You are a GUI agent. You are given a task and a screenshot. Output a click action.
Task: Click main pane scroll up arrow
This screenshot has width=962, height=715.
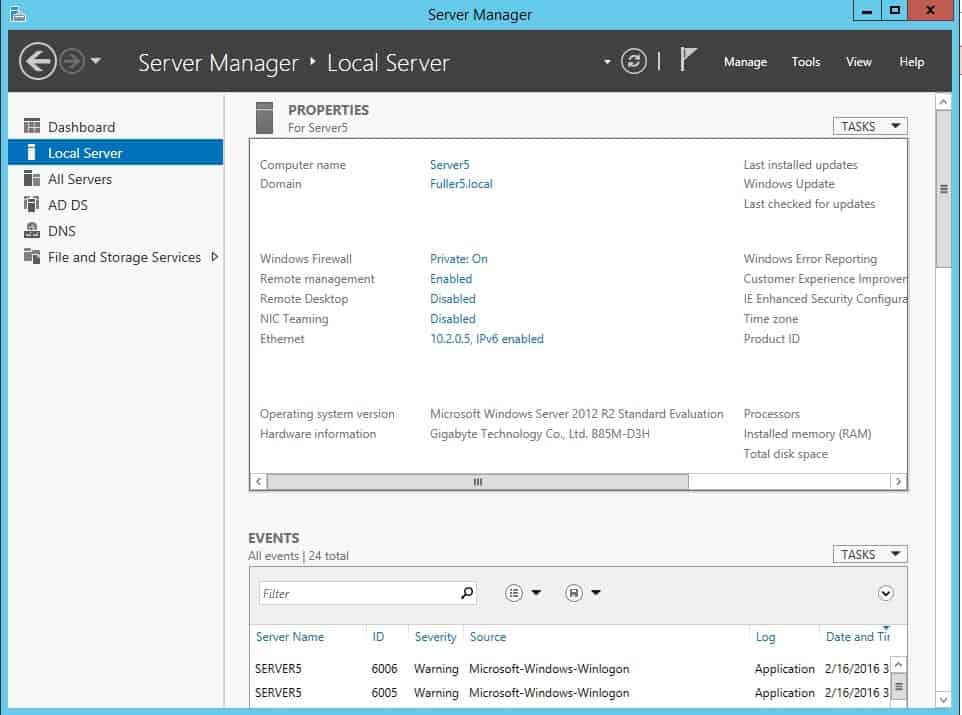pyautogui.click(x=944, y=102)
